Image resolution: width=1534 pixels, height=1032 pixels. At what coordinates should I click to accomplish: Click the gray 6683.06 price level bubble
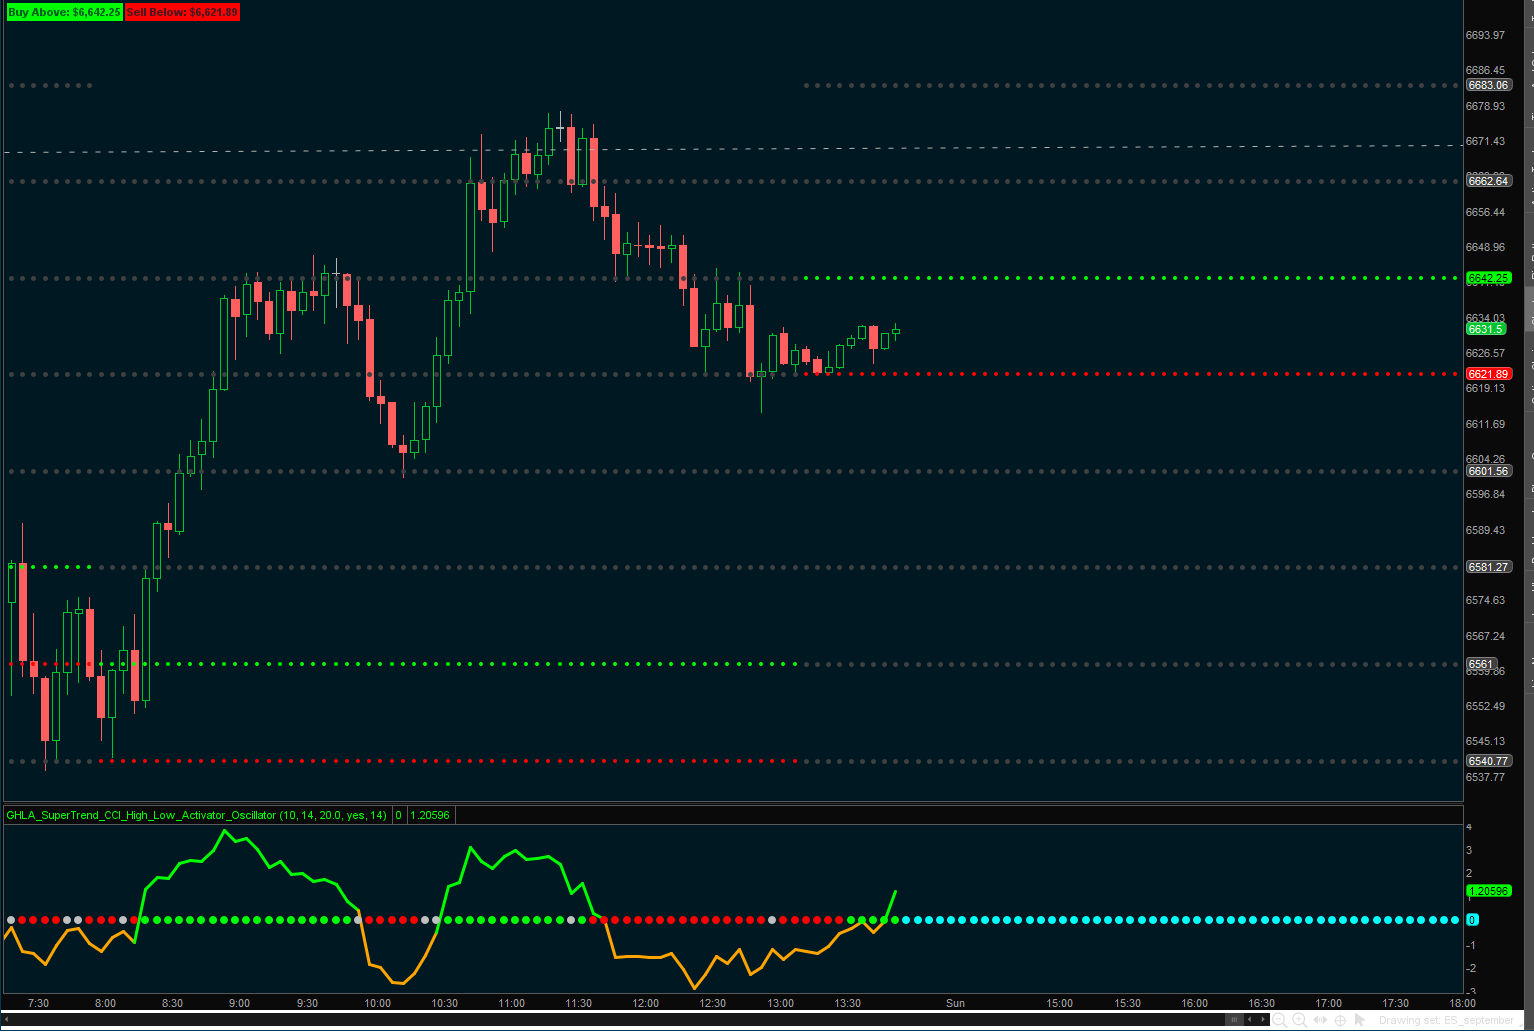pos(1487,85)
